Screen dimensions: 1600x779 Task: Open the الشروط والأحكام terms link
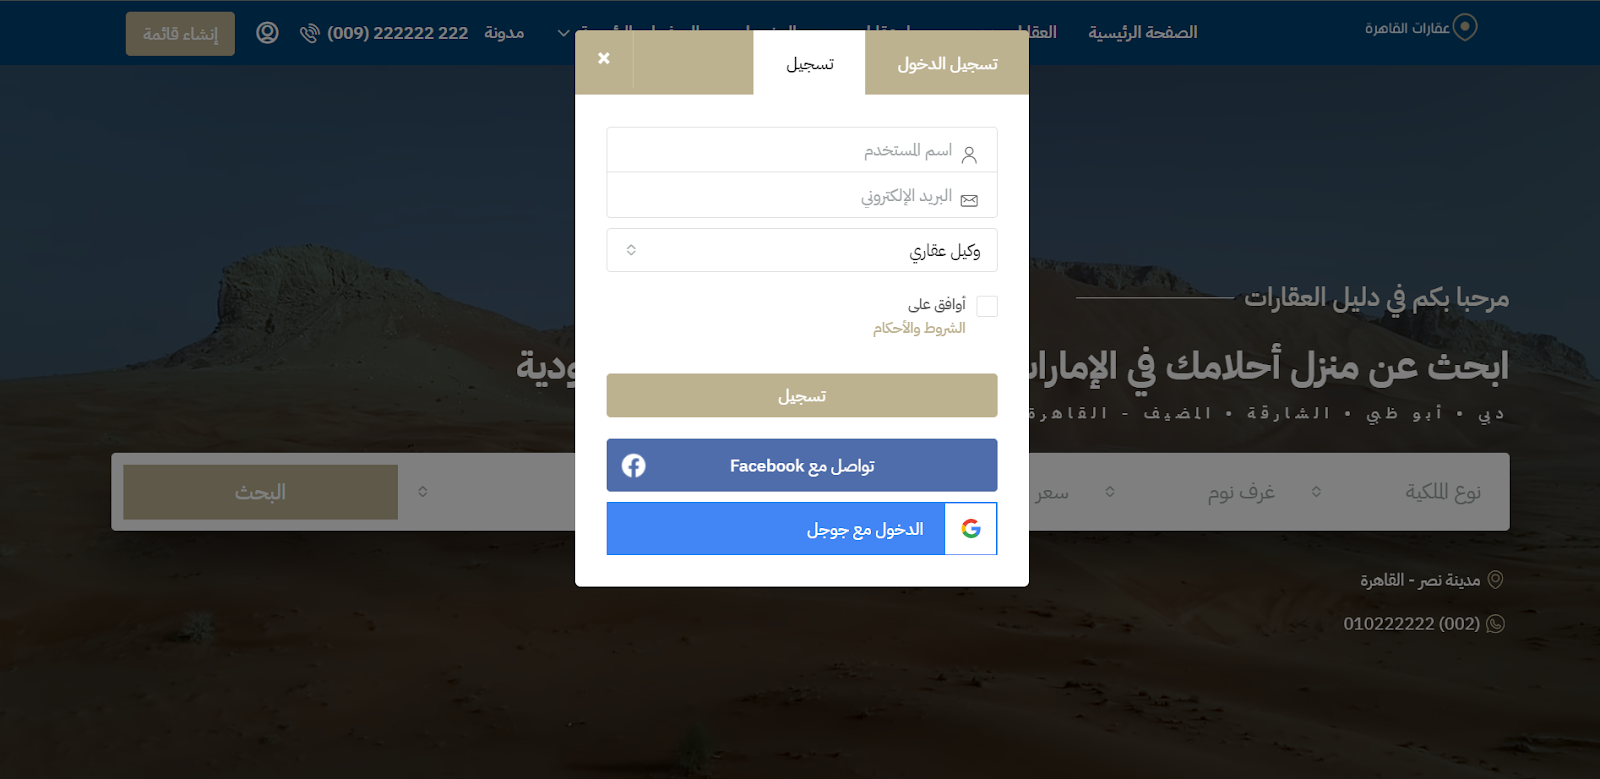(x=919, y=328)
